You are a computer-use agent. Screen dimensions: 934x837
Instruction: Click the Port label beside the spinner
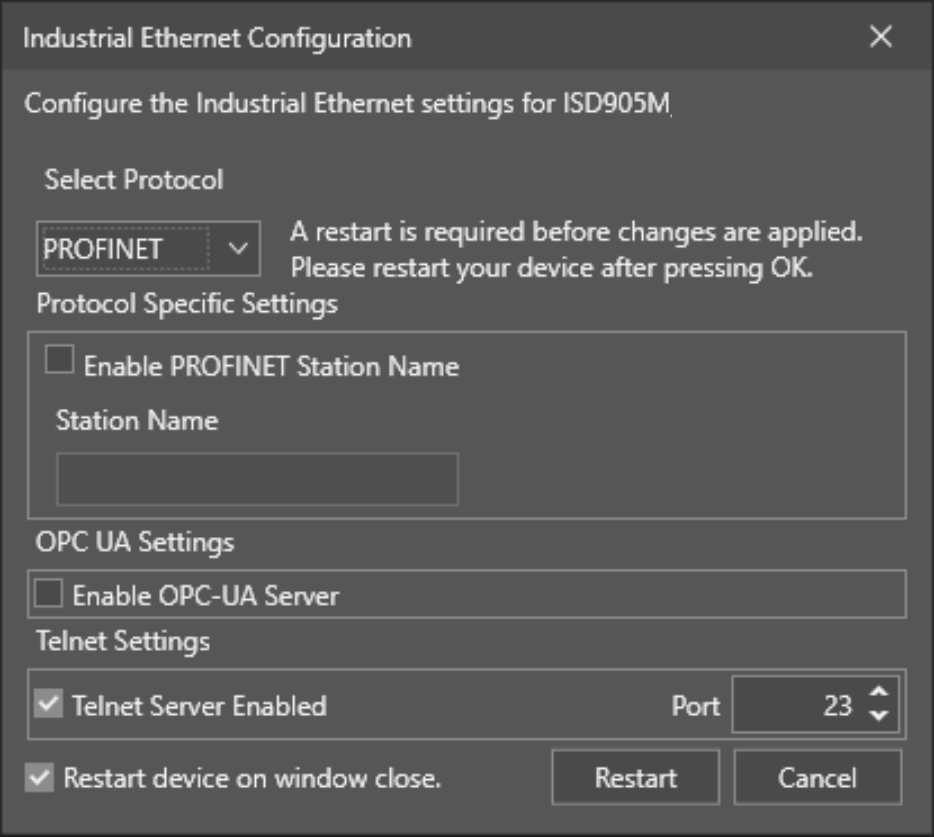[695, 706]
